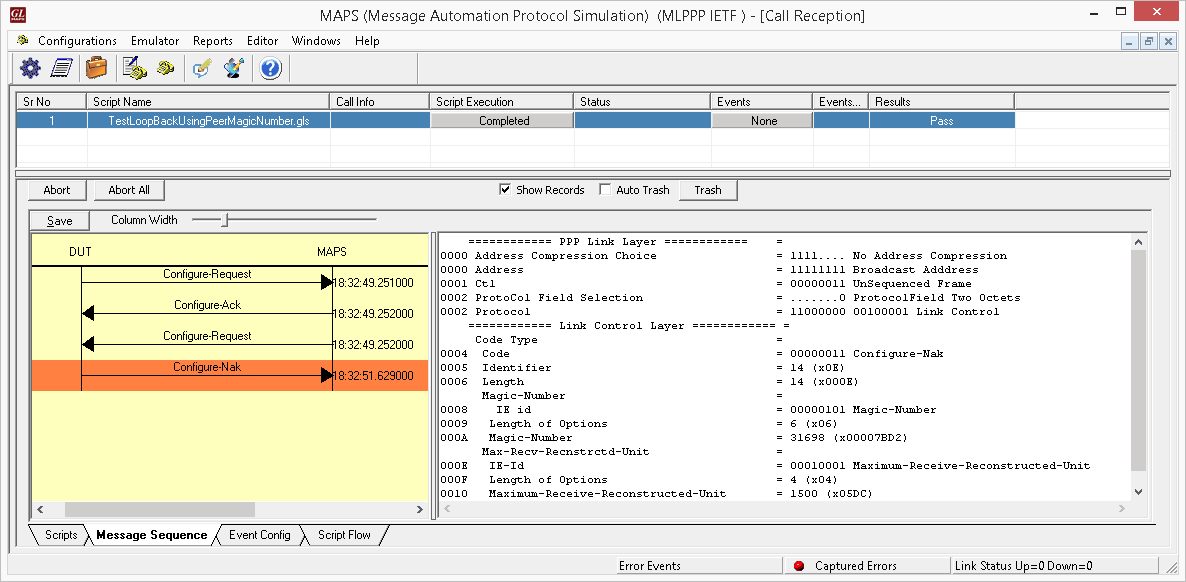The width and height of the screenshot is (1186, 582).
Task: Open the Windows menu
Action: point(316,41)
